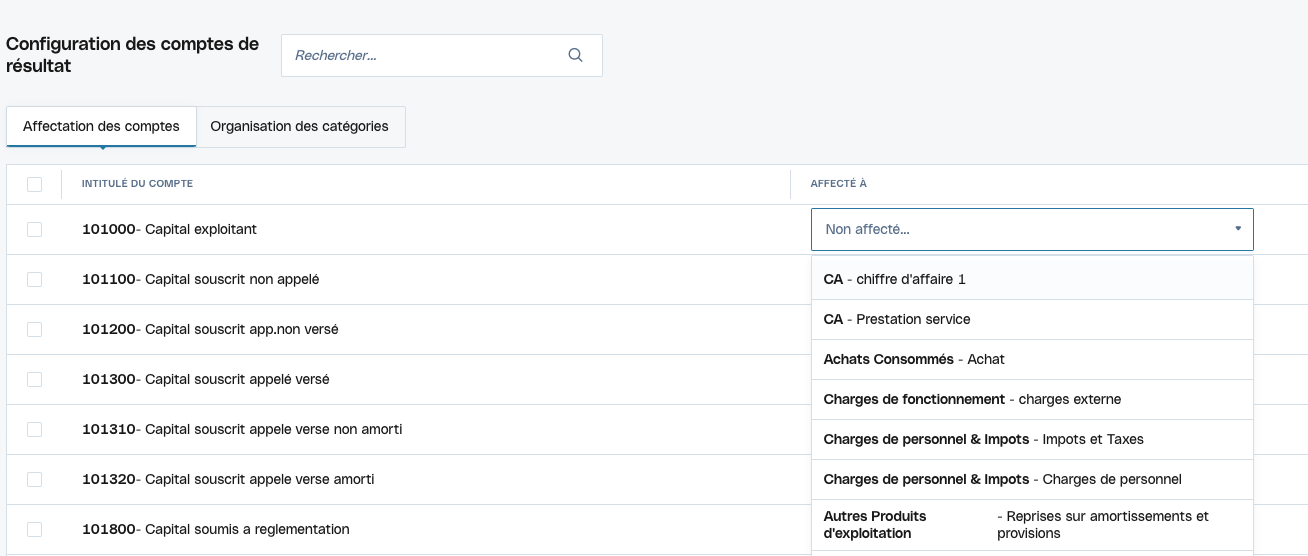Tick checkbox for 101200 Capital souscrit app.non versé
The image size is (1308, 556).
tap(35, 329)
